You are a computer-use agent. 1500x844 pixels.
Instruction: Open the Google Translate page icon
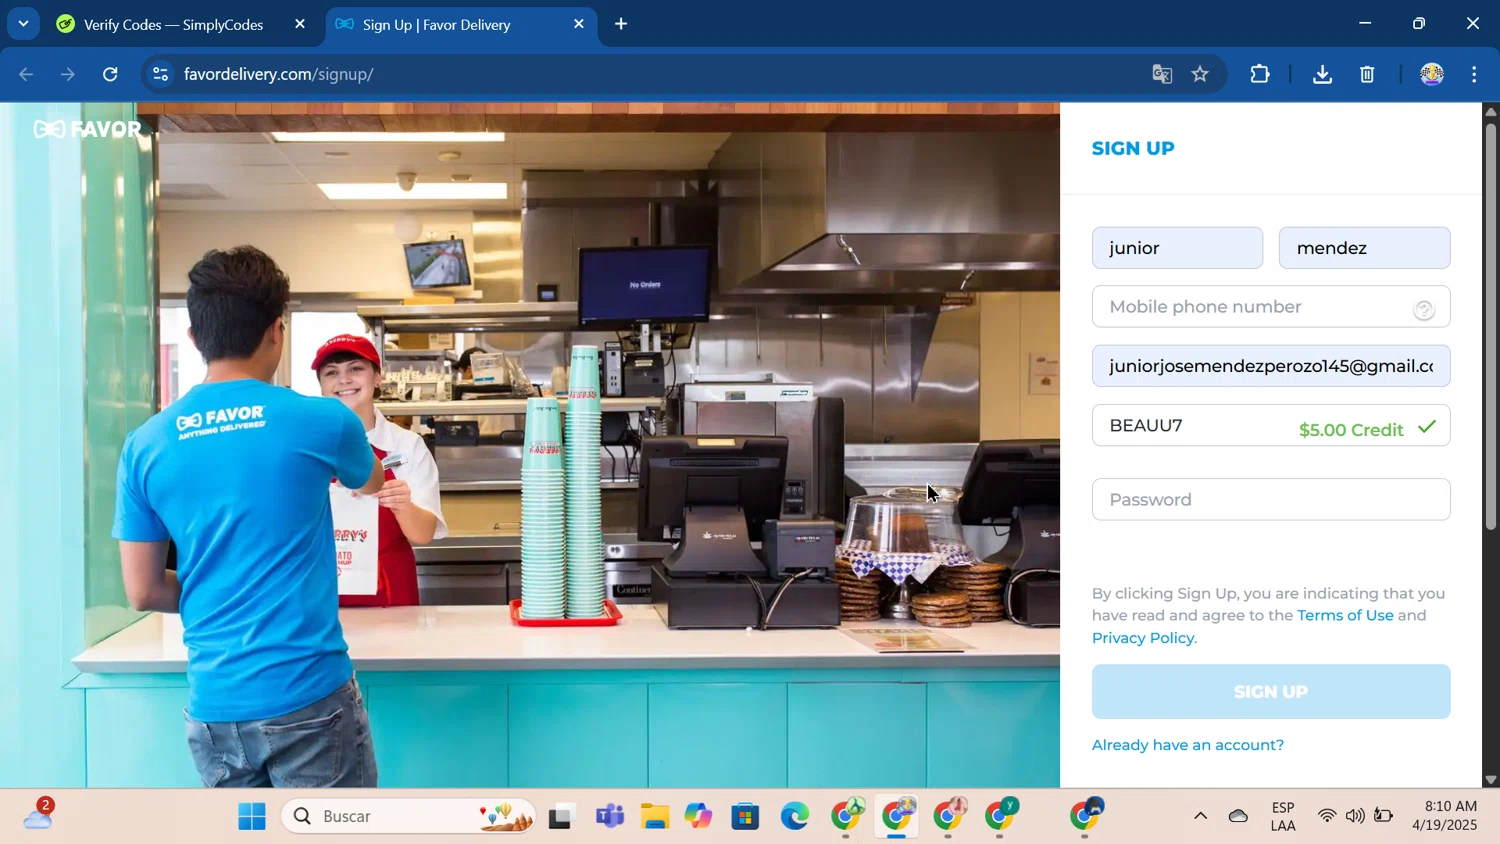point(1161,74)
